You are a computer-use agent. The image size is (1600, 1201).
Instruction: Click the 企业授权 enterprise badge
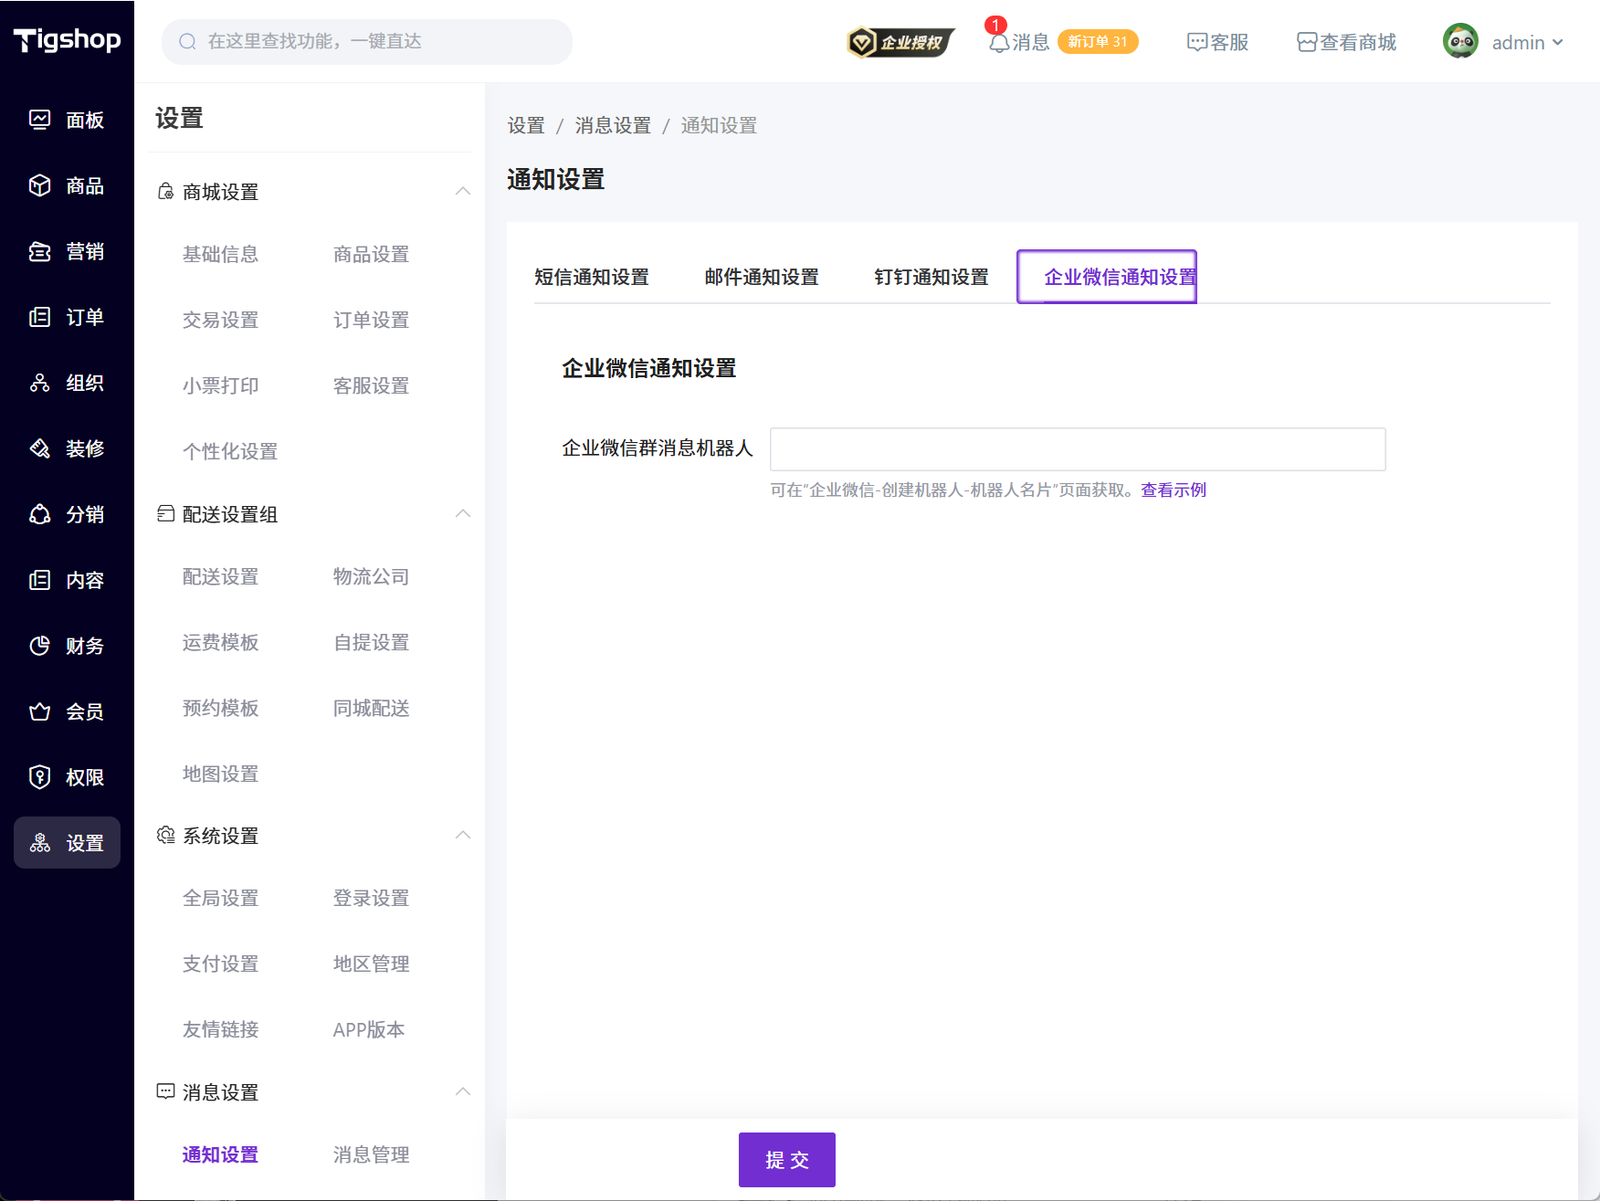(x=900, y=42)
